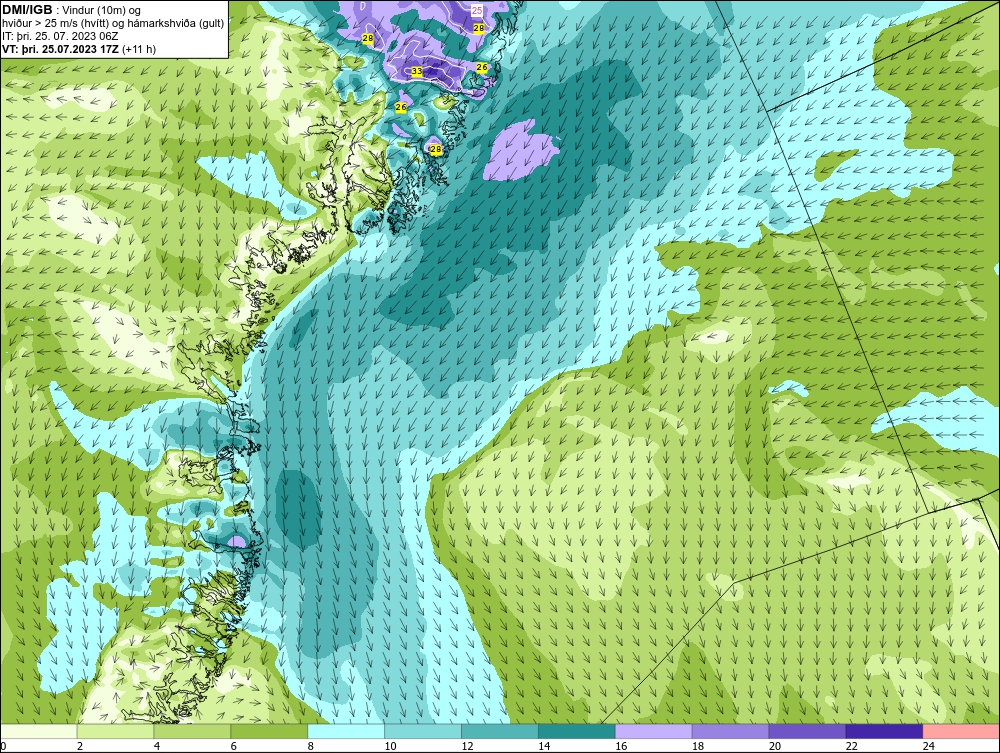Select the 22–24 m/s dark indigo swatch
This screenshot has height=753, width=1000.
coord(884,731)
